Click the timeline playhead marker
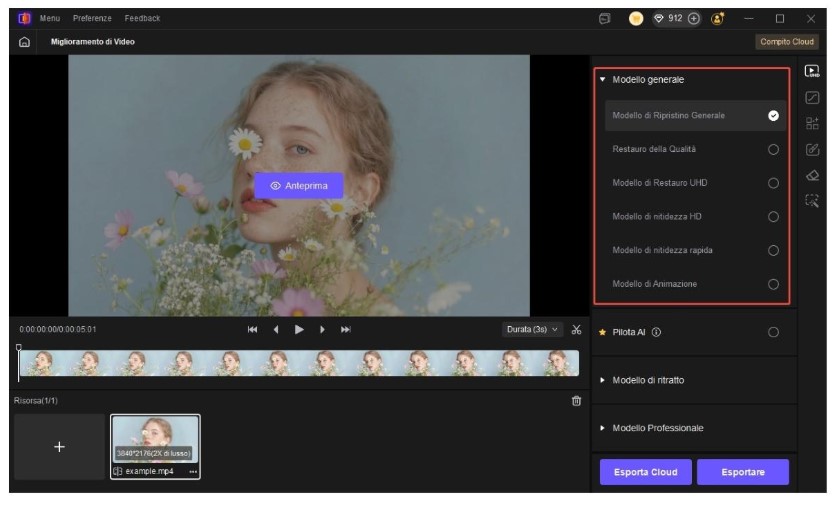Image resolution: width=838 pixels, height=507 pixels. (19, 348)
